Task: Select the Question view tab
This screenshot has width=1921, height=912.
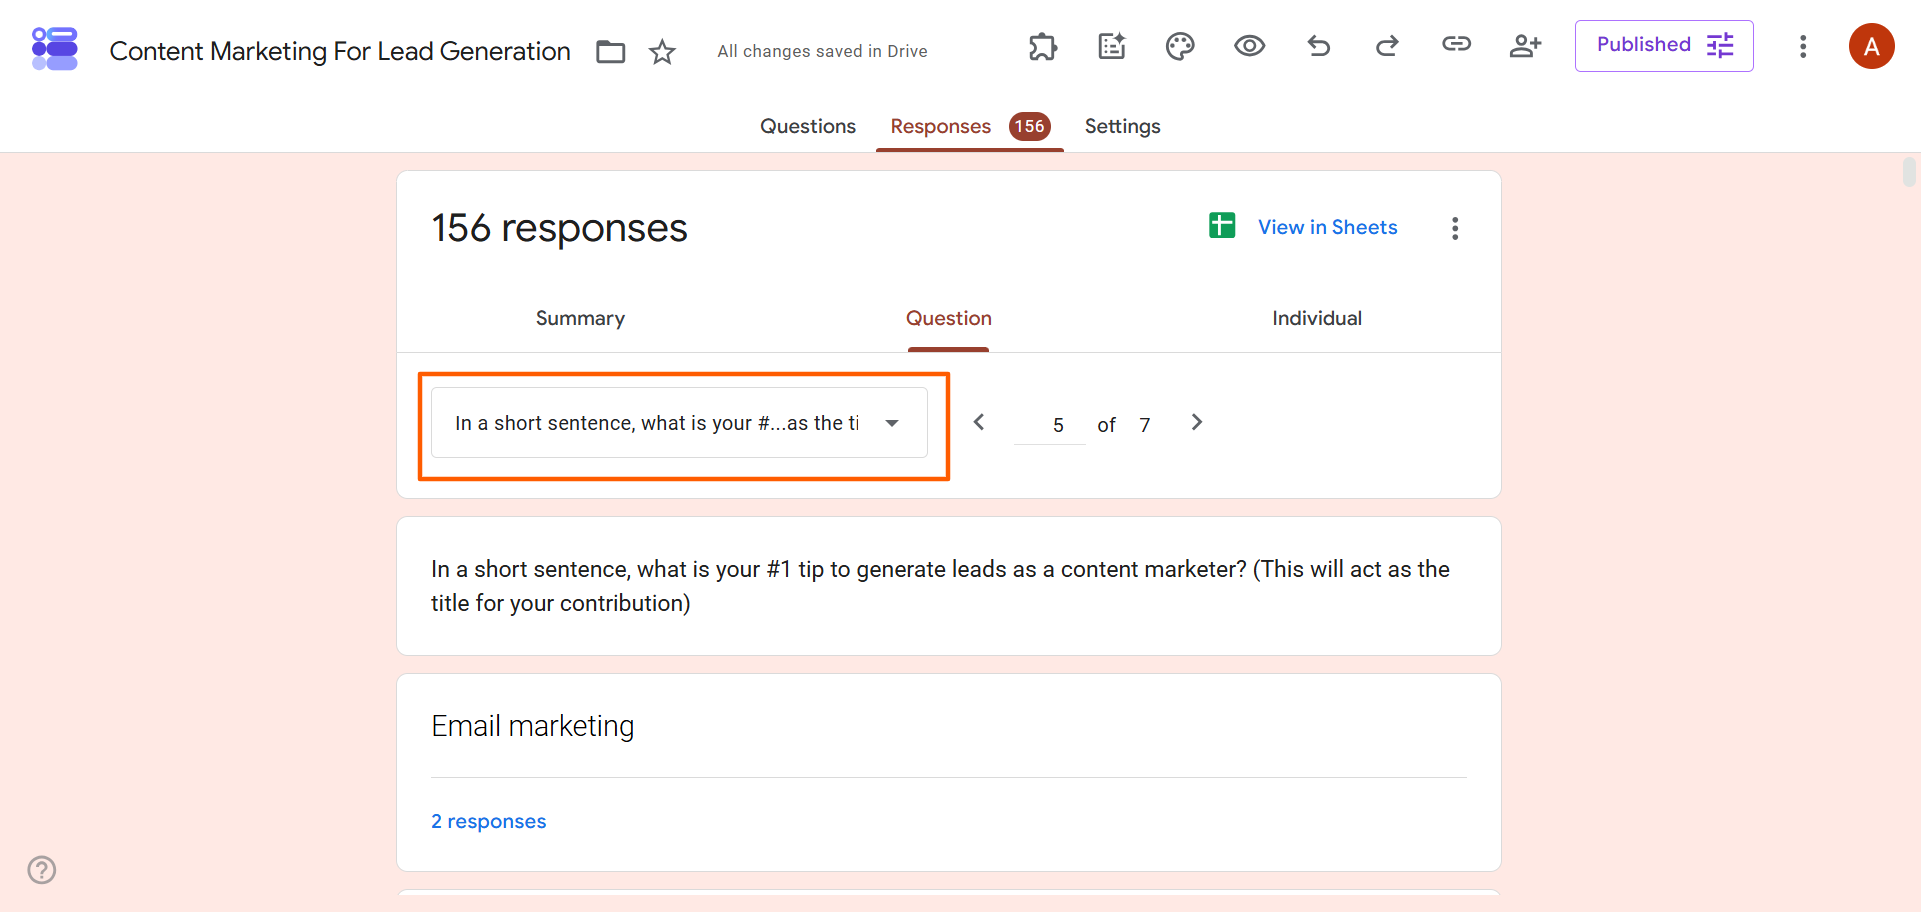Action: 948,318
